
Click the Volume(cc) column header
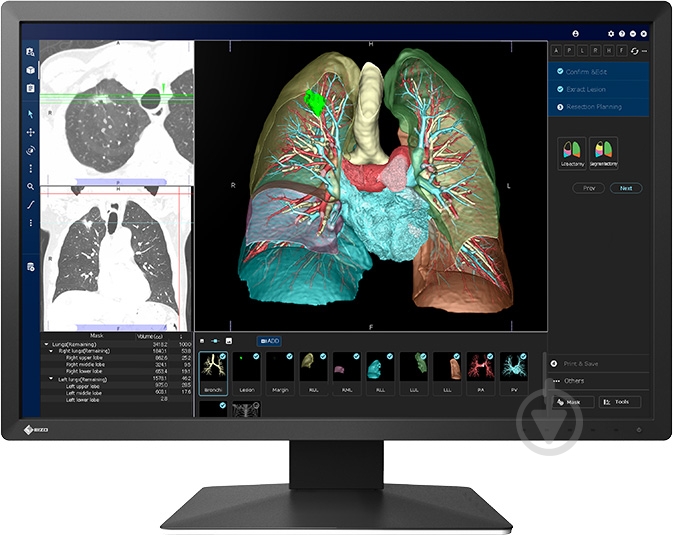pos(150,337)
